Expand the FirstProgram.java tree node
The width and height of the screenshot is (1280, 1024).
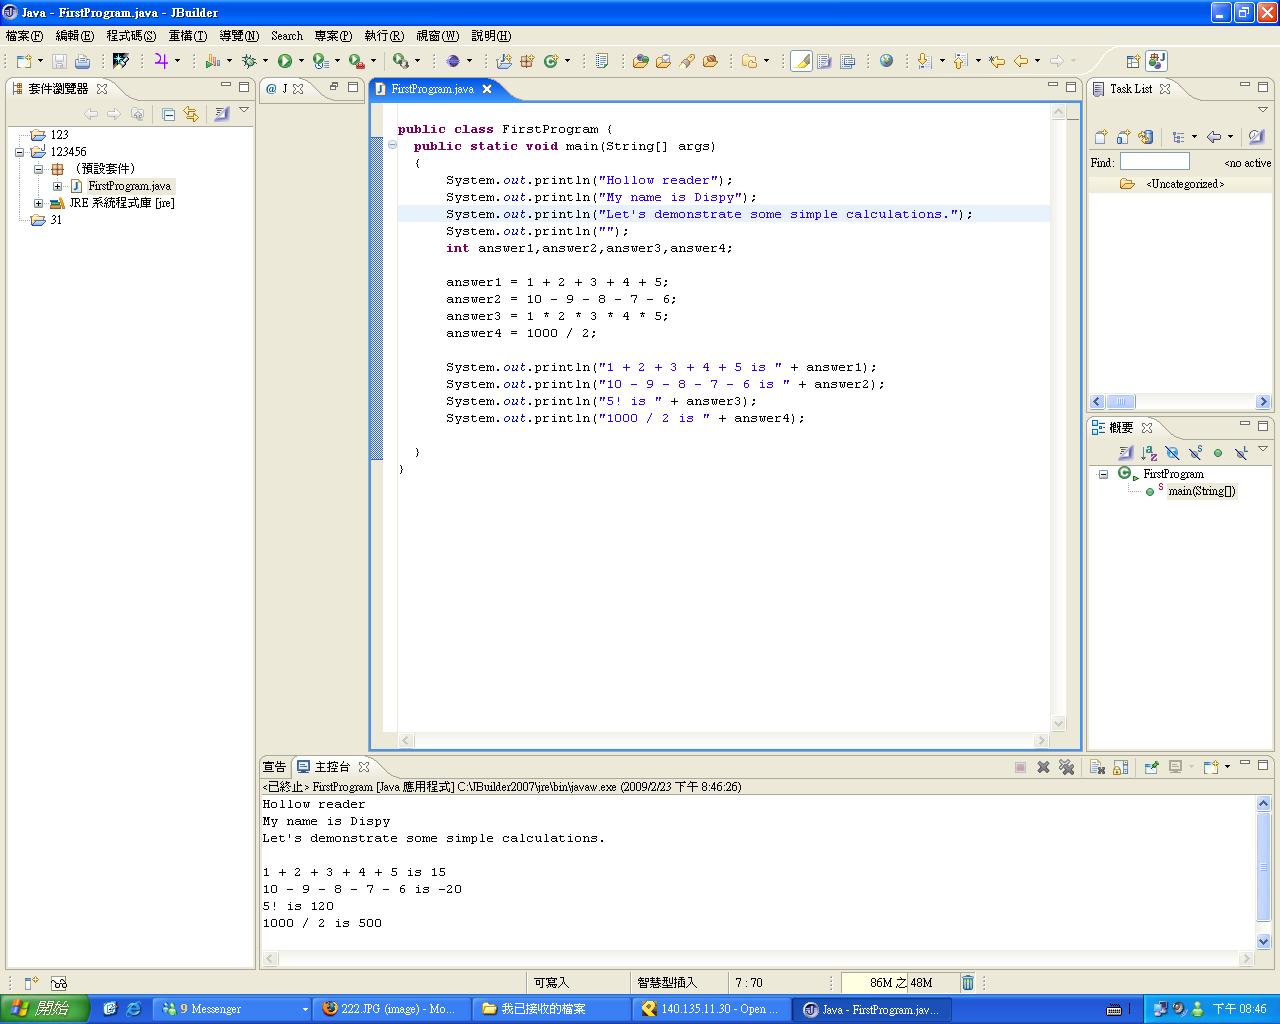(57, 186)
